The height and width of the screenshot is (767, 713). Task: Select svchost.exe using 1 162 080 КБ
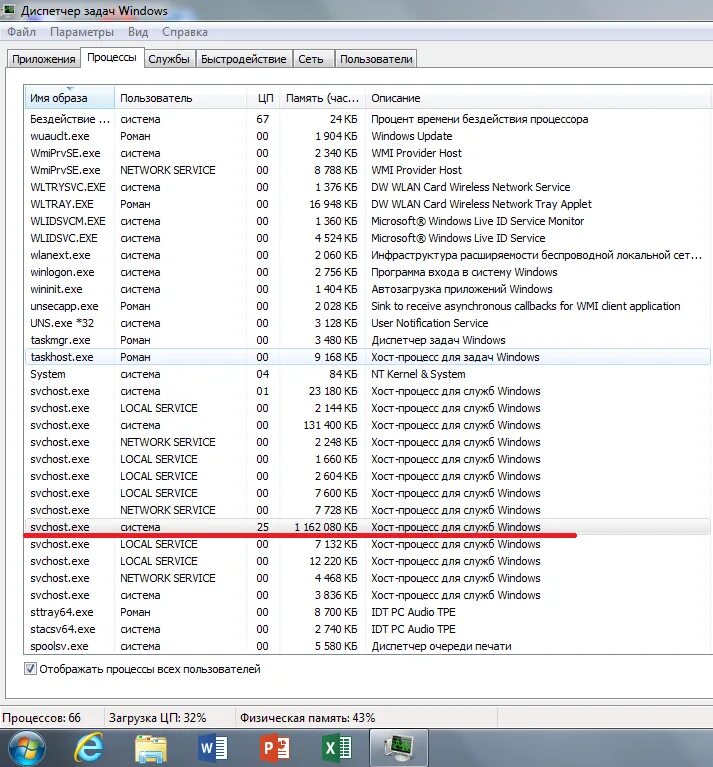coord(367,527)
